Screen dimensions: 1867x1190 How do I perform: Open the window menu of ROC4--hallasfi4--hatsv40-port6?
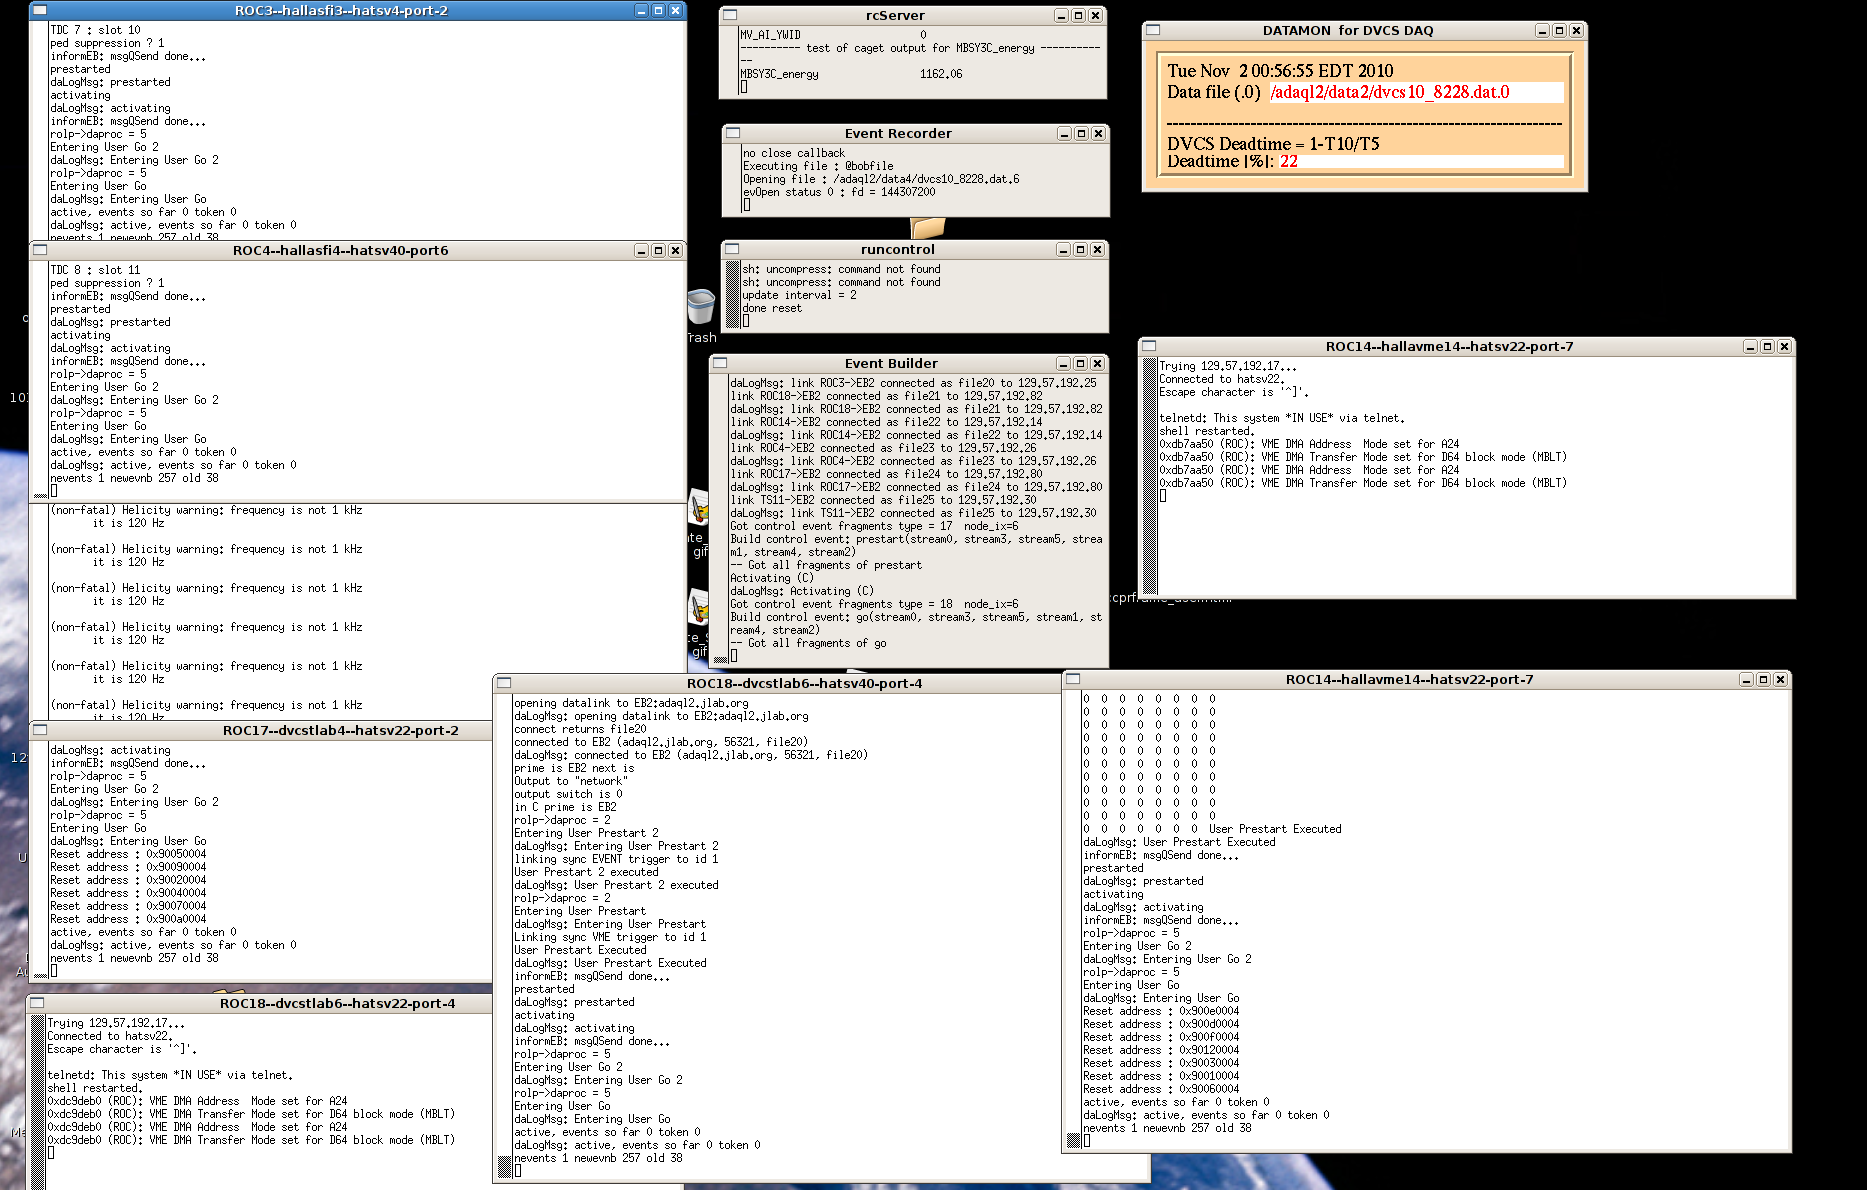coord(40,250)
